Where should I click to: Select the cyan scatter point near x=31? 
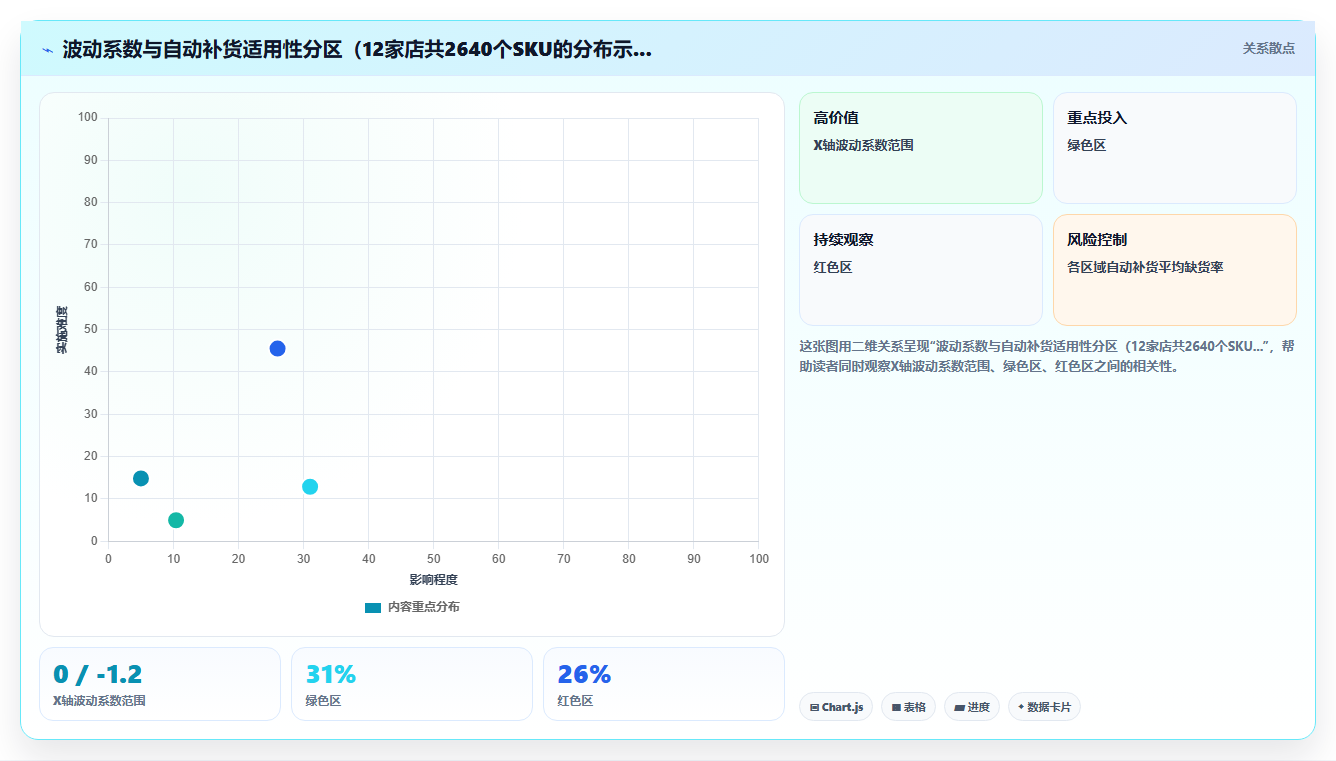[x=310, y=486]
